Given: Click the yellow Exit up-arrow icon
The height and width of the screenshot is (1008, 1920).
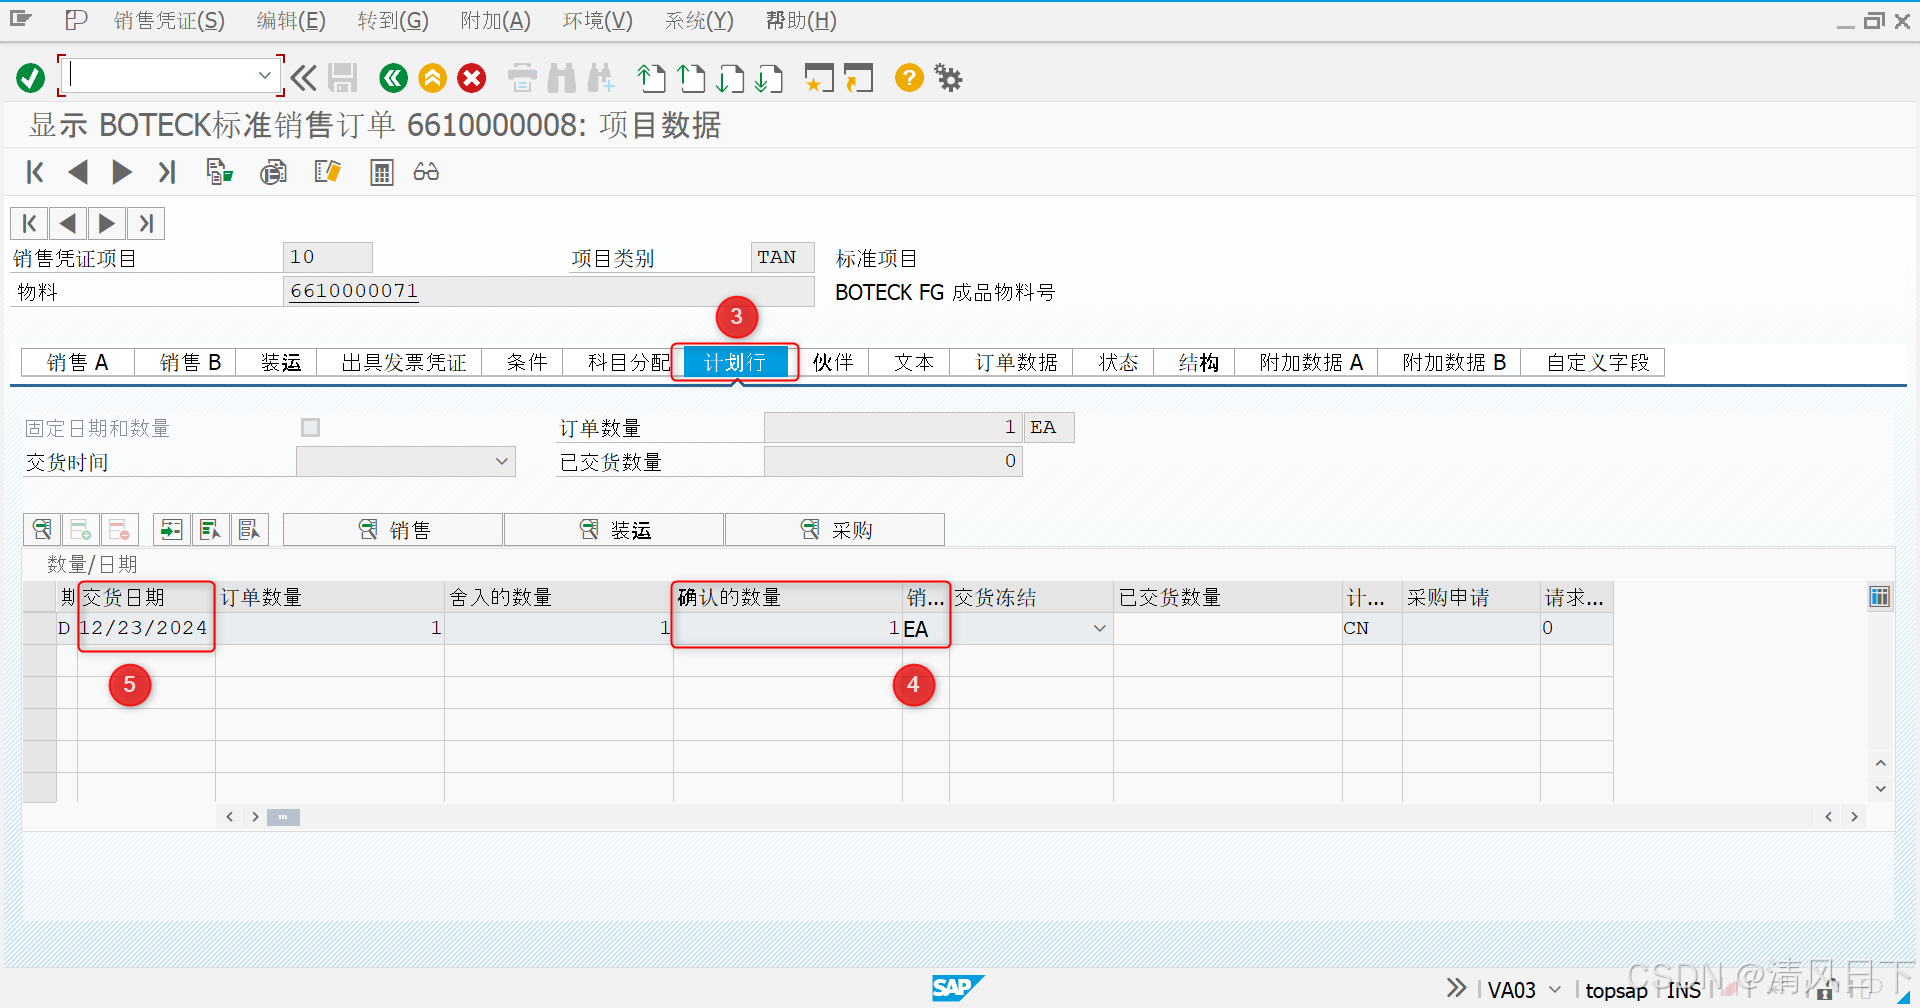Looking at the screenshot, I should 433,77.
